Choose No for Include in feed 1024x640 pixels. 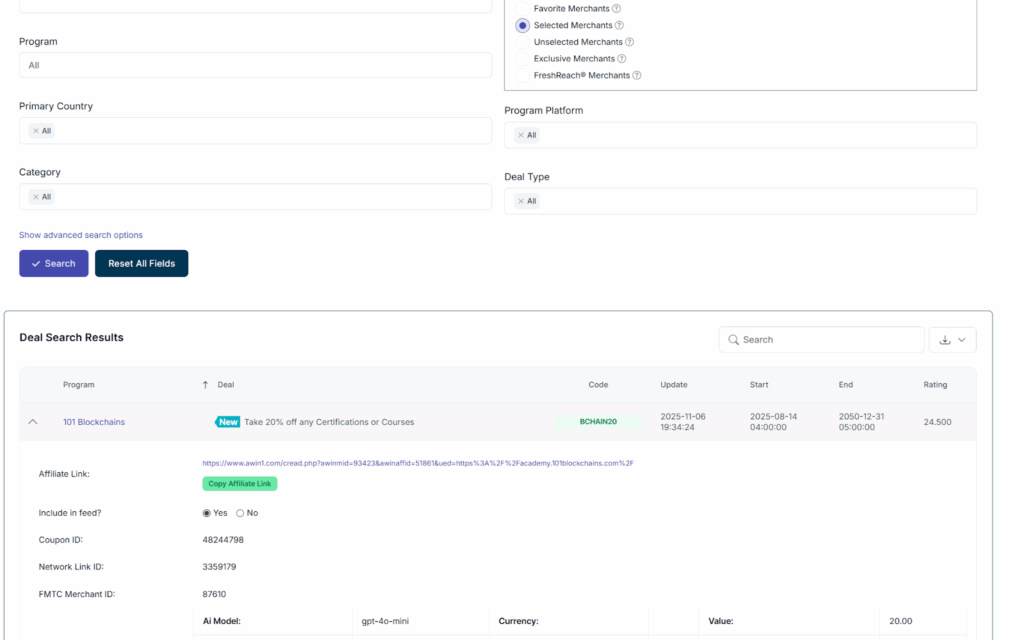coord(240,513)
